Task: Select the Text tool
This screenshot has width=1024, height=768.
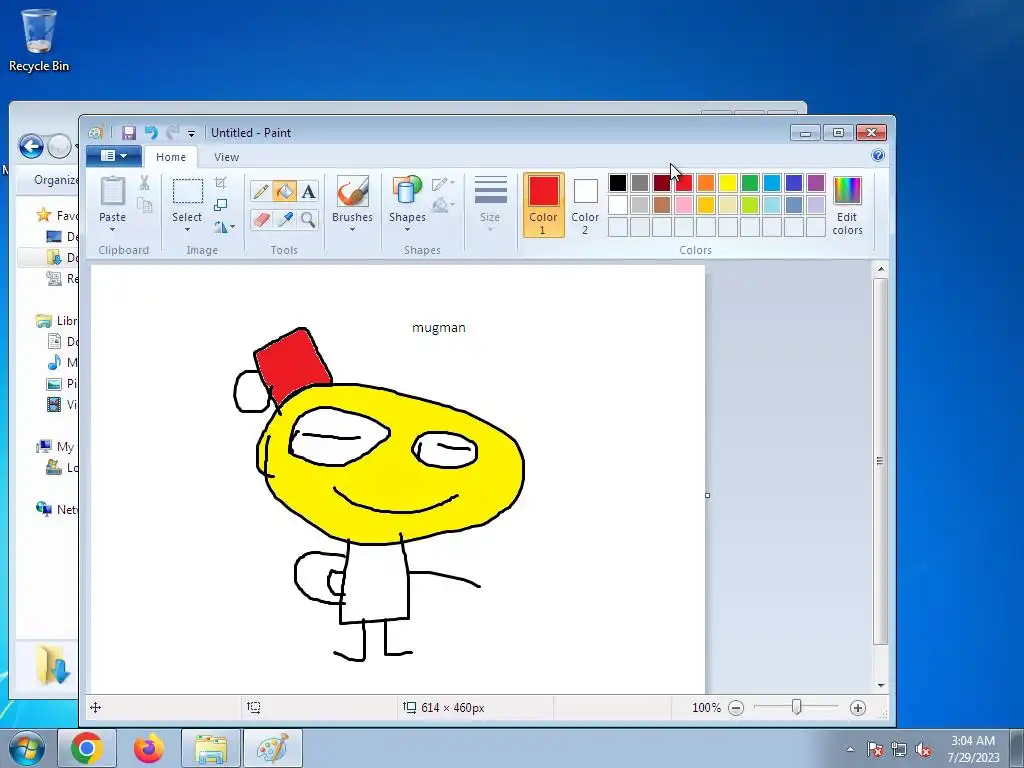Action: pyautogui.click(x=308, y=191)
